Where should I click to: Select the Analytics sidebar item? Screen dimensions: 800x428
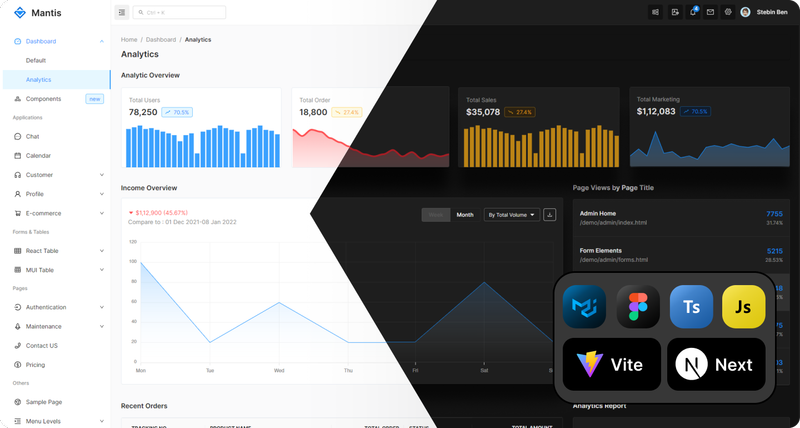click(x=57, y=80)
